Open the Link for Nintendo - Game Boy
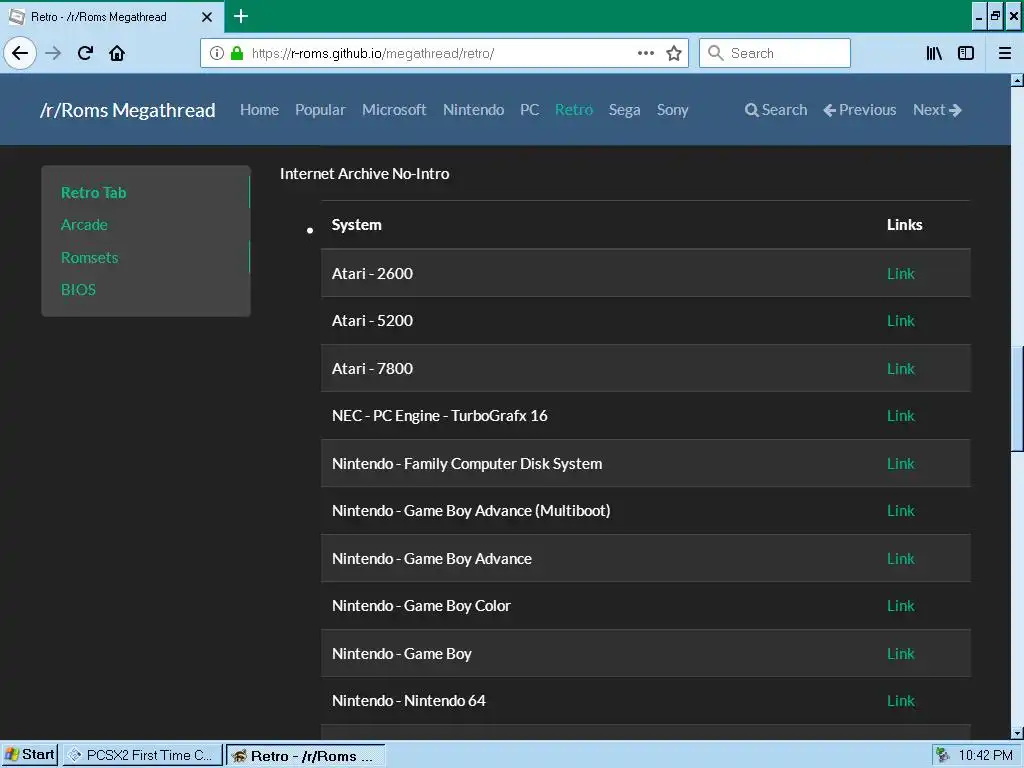The image size is (1024, 768). (901, 654)
